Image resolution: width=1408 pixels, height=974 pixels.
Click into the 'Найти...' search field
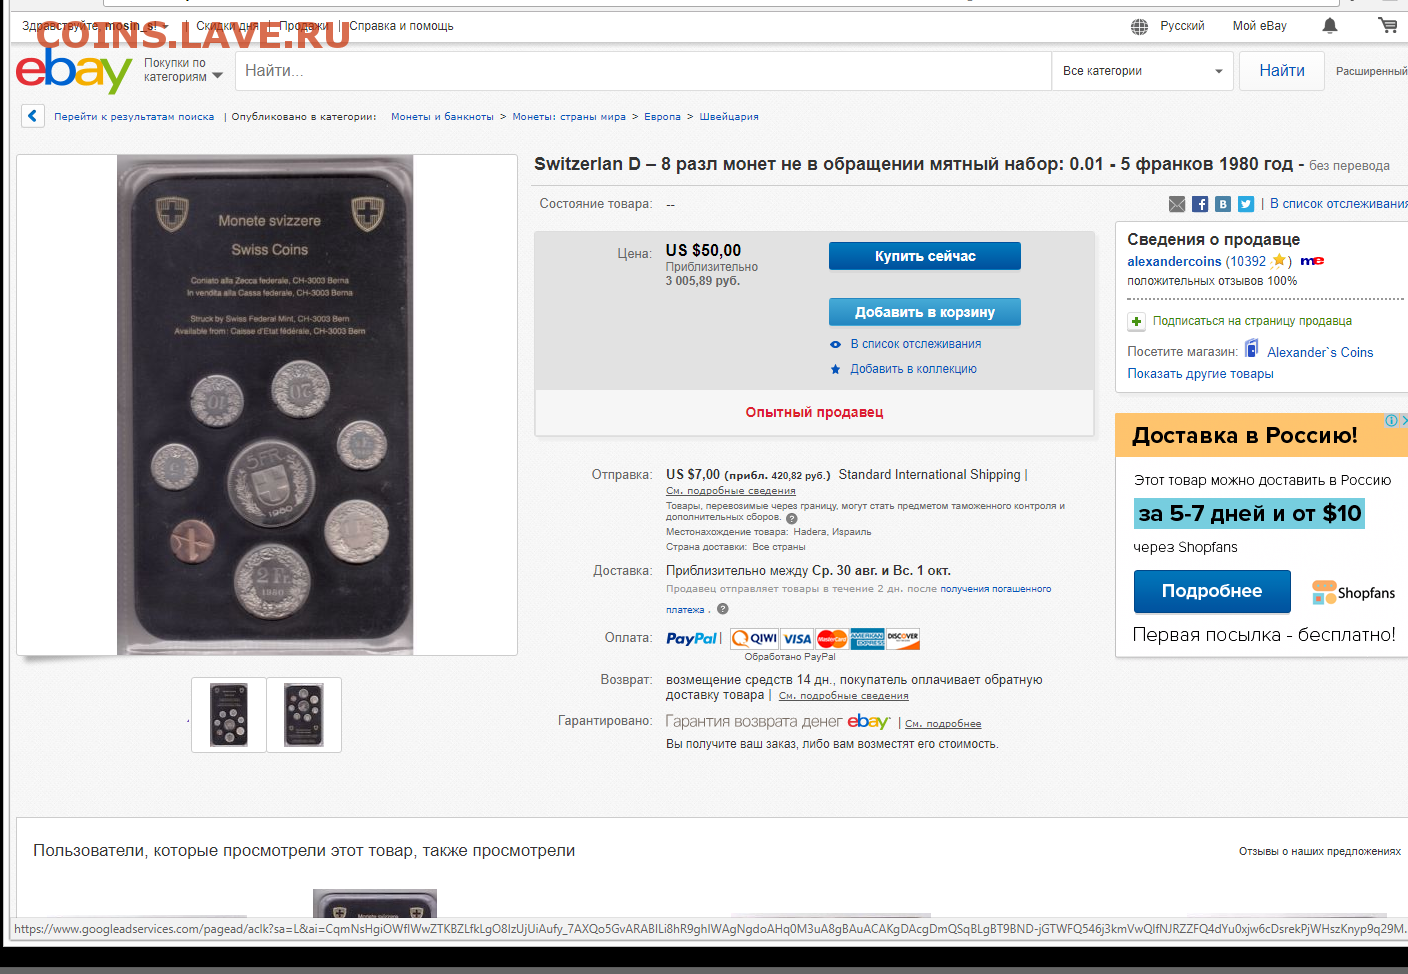(643, 71)
